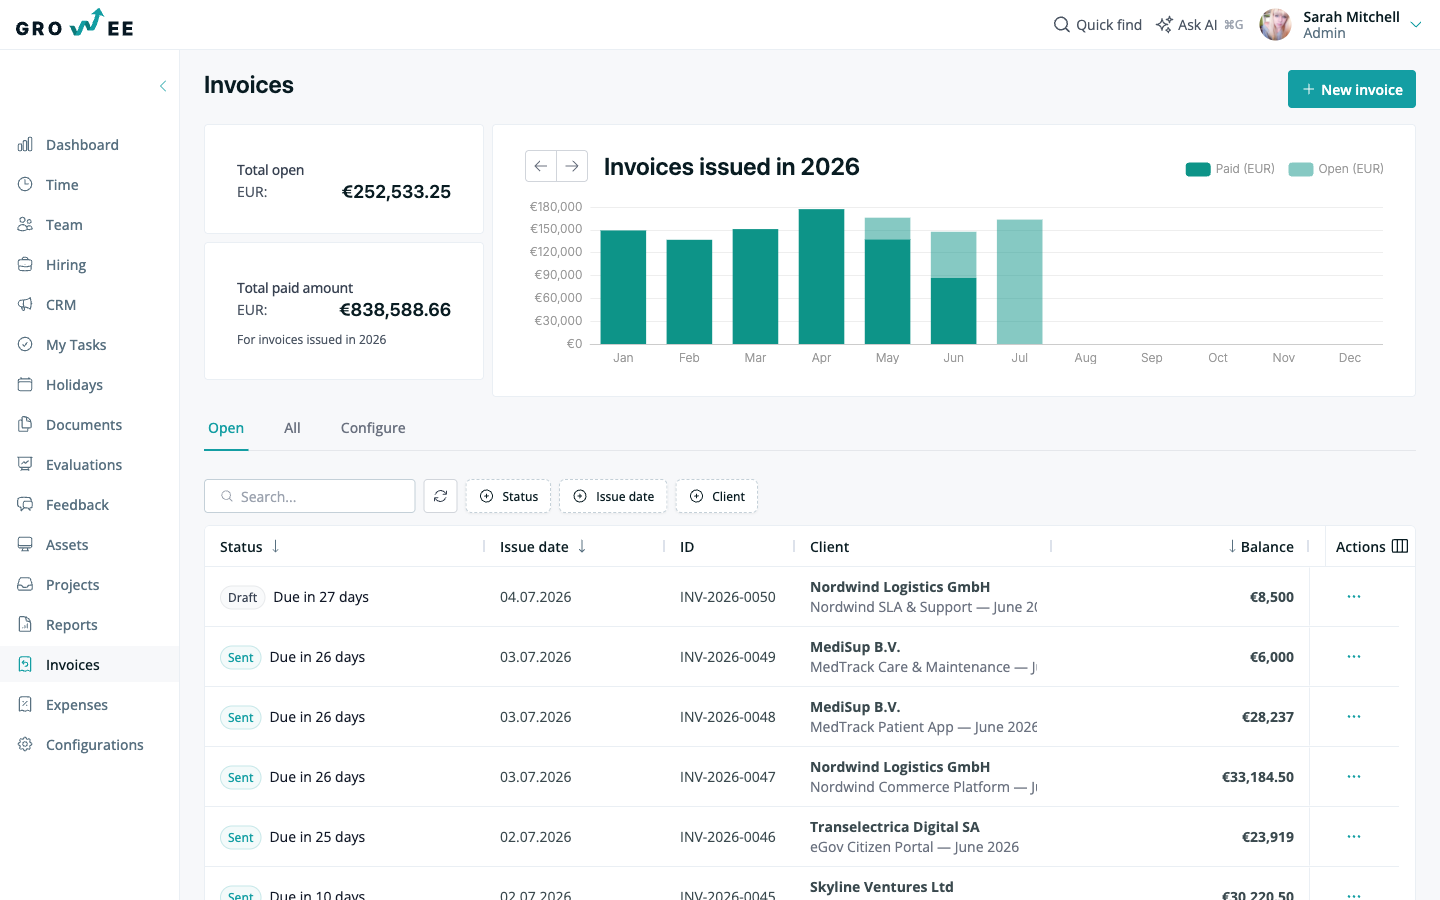Open Evaluations in sidebar
1440x900 pixels.
coord(84,465)
